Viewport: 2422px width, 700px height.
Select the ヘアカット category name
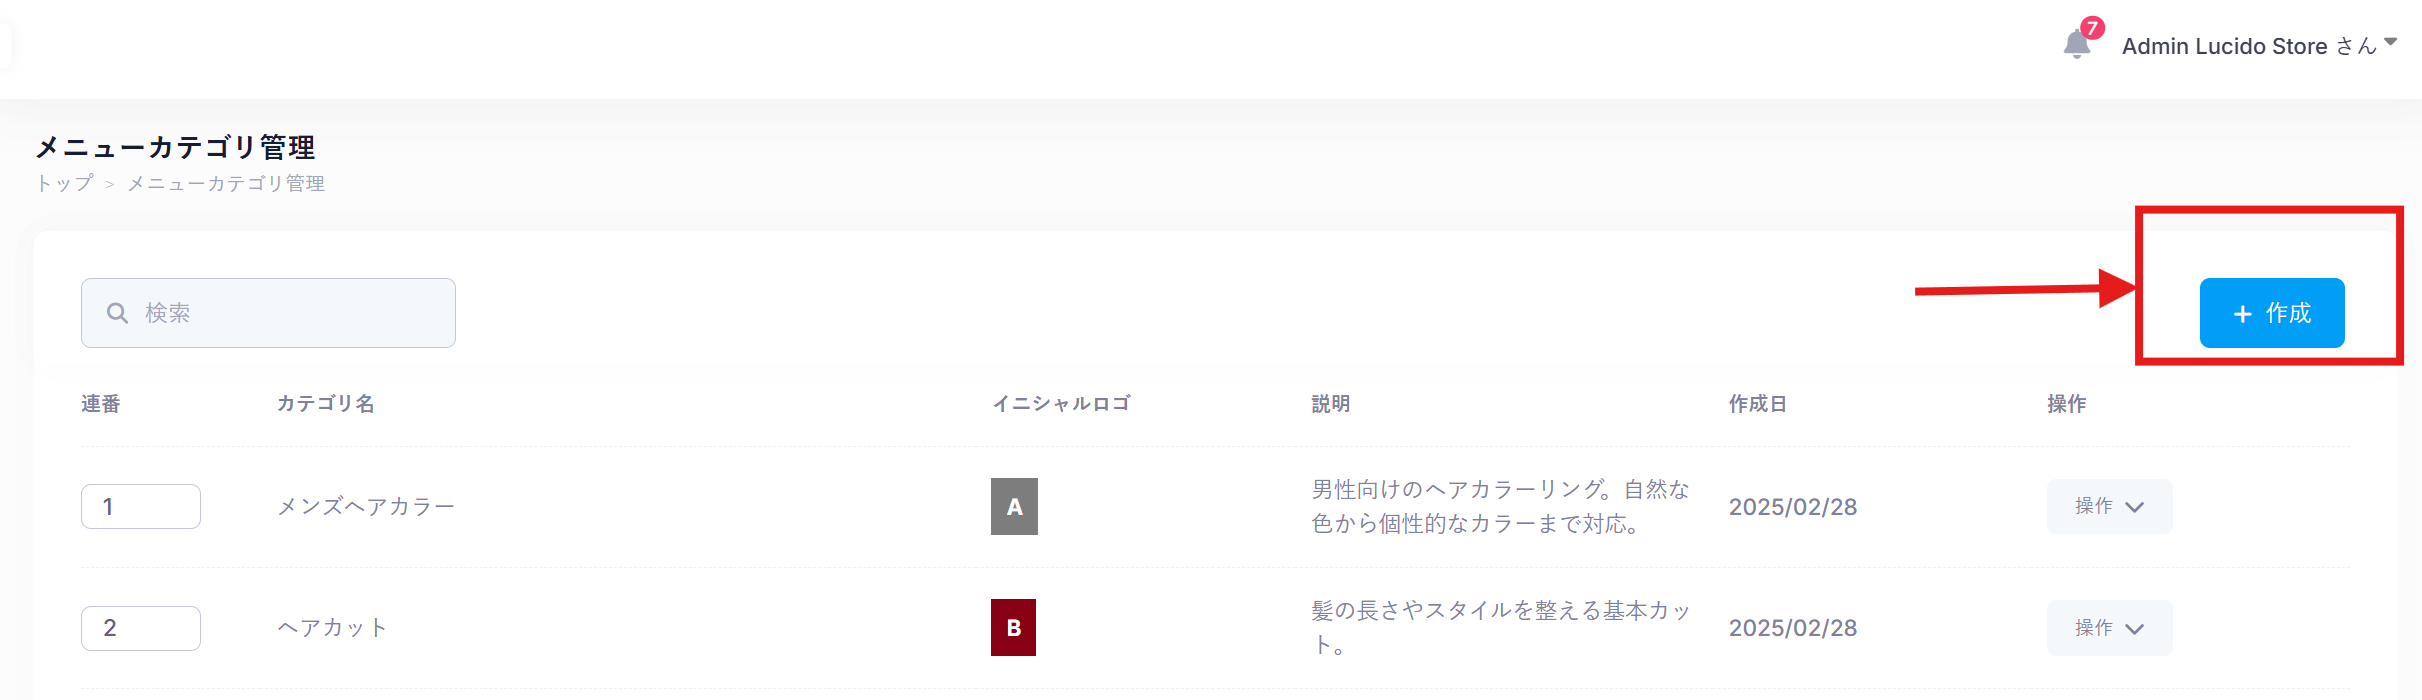pyautogui.click(x=332, y=628)
